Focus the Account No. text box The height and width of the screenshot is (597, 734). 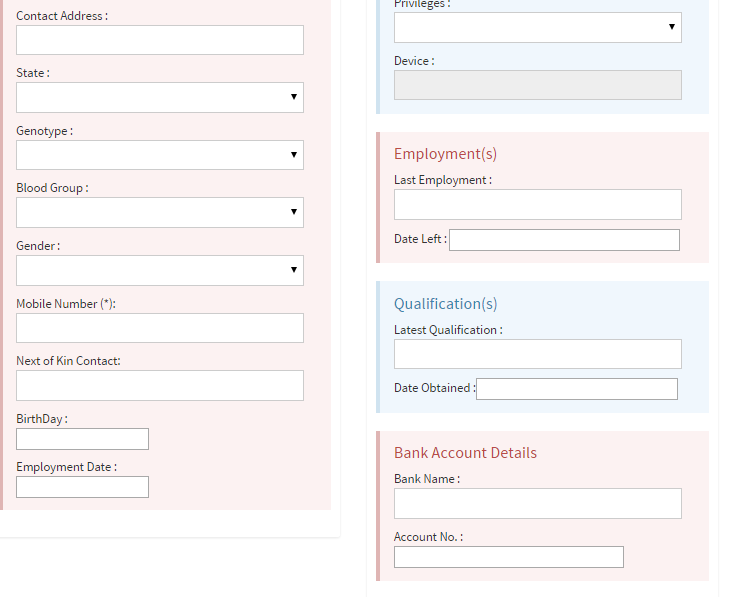(x=508, y=557)
